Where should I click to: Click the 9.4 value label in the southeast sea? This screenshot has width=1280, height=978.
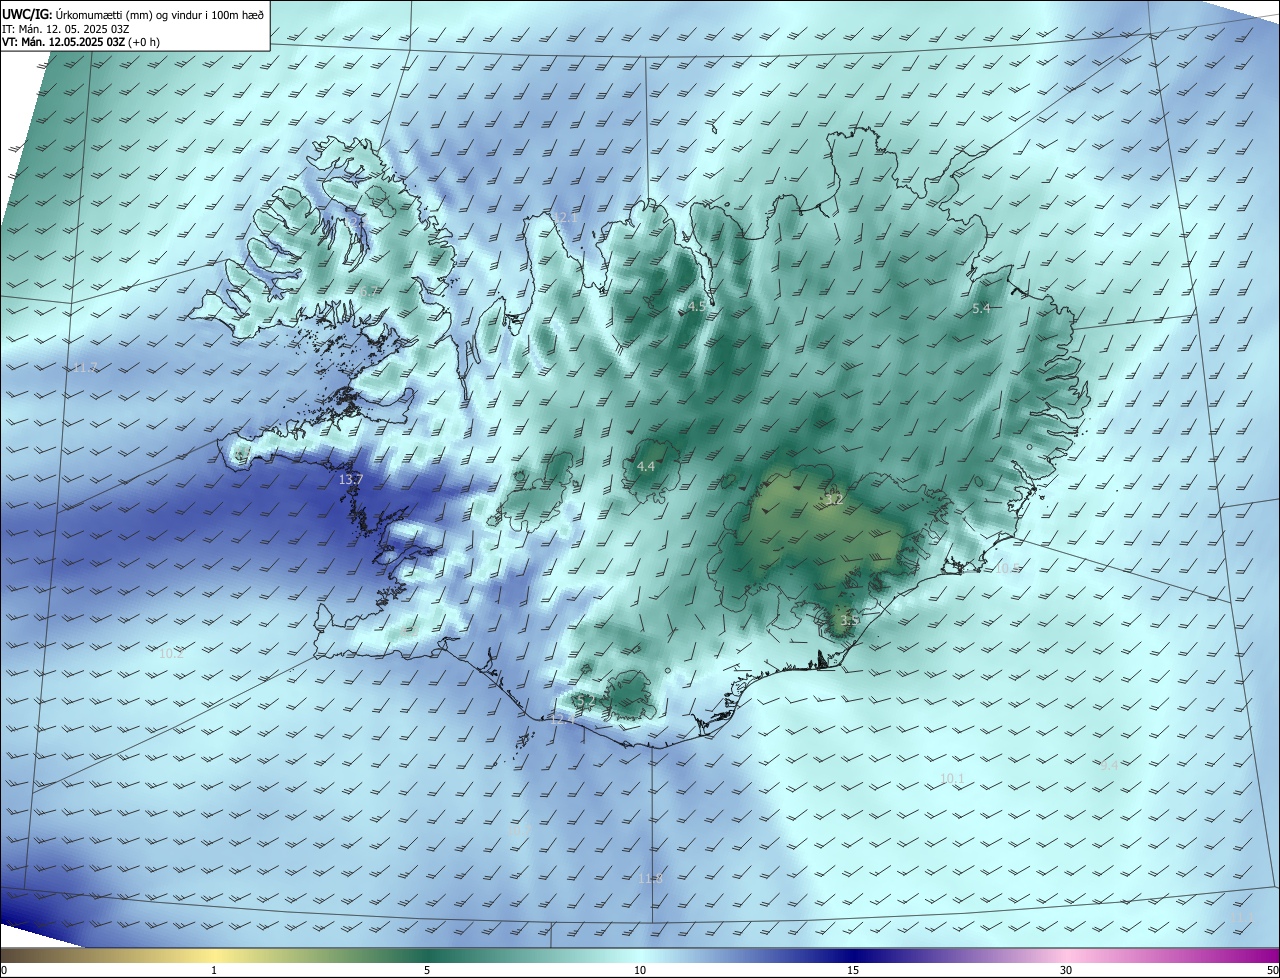point(1109,765)
